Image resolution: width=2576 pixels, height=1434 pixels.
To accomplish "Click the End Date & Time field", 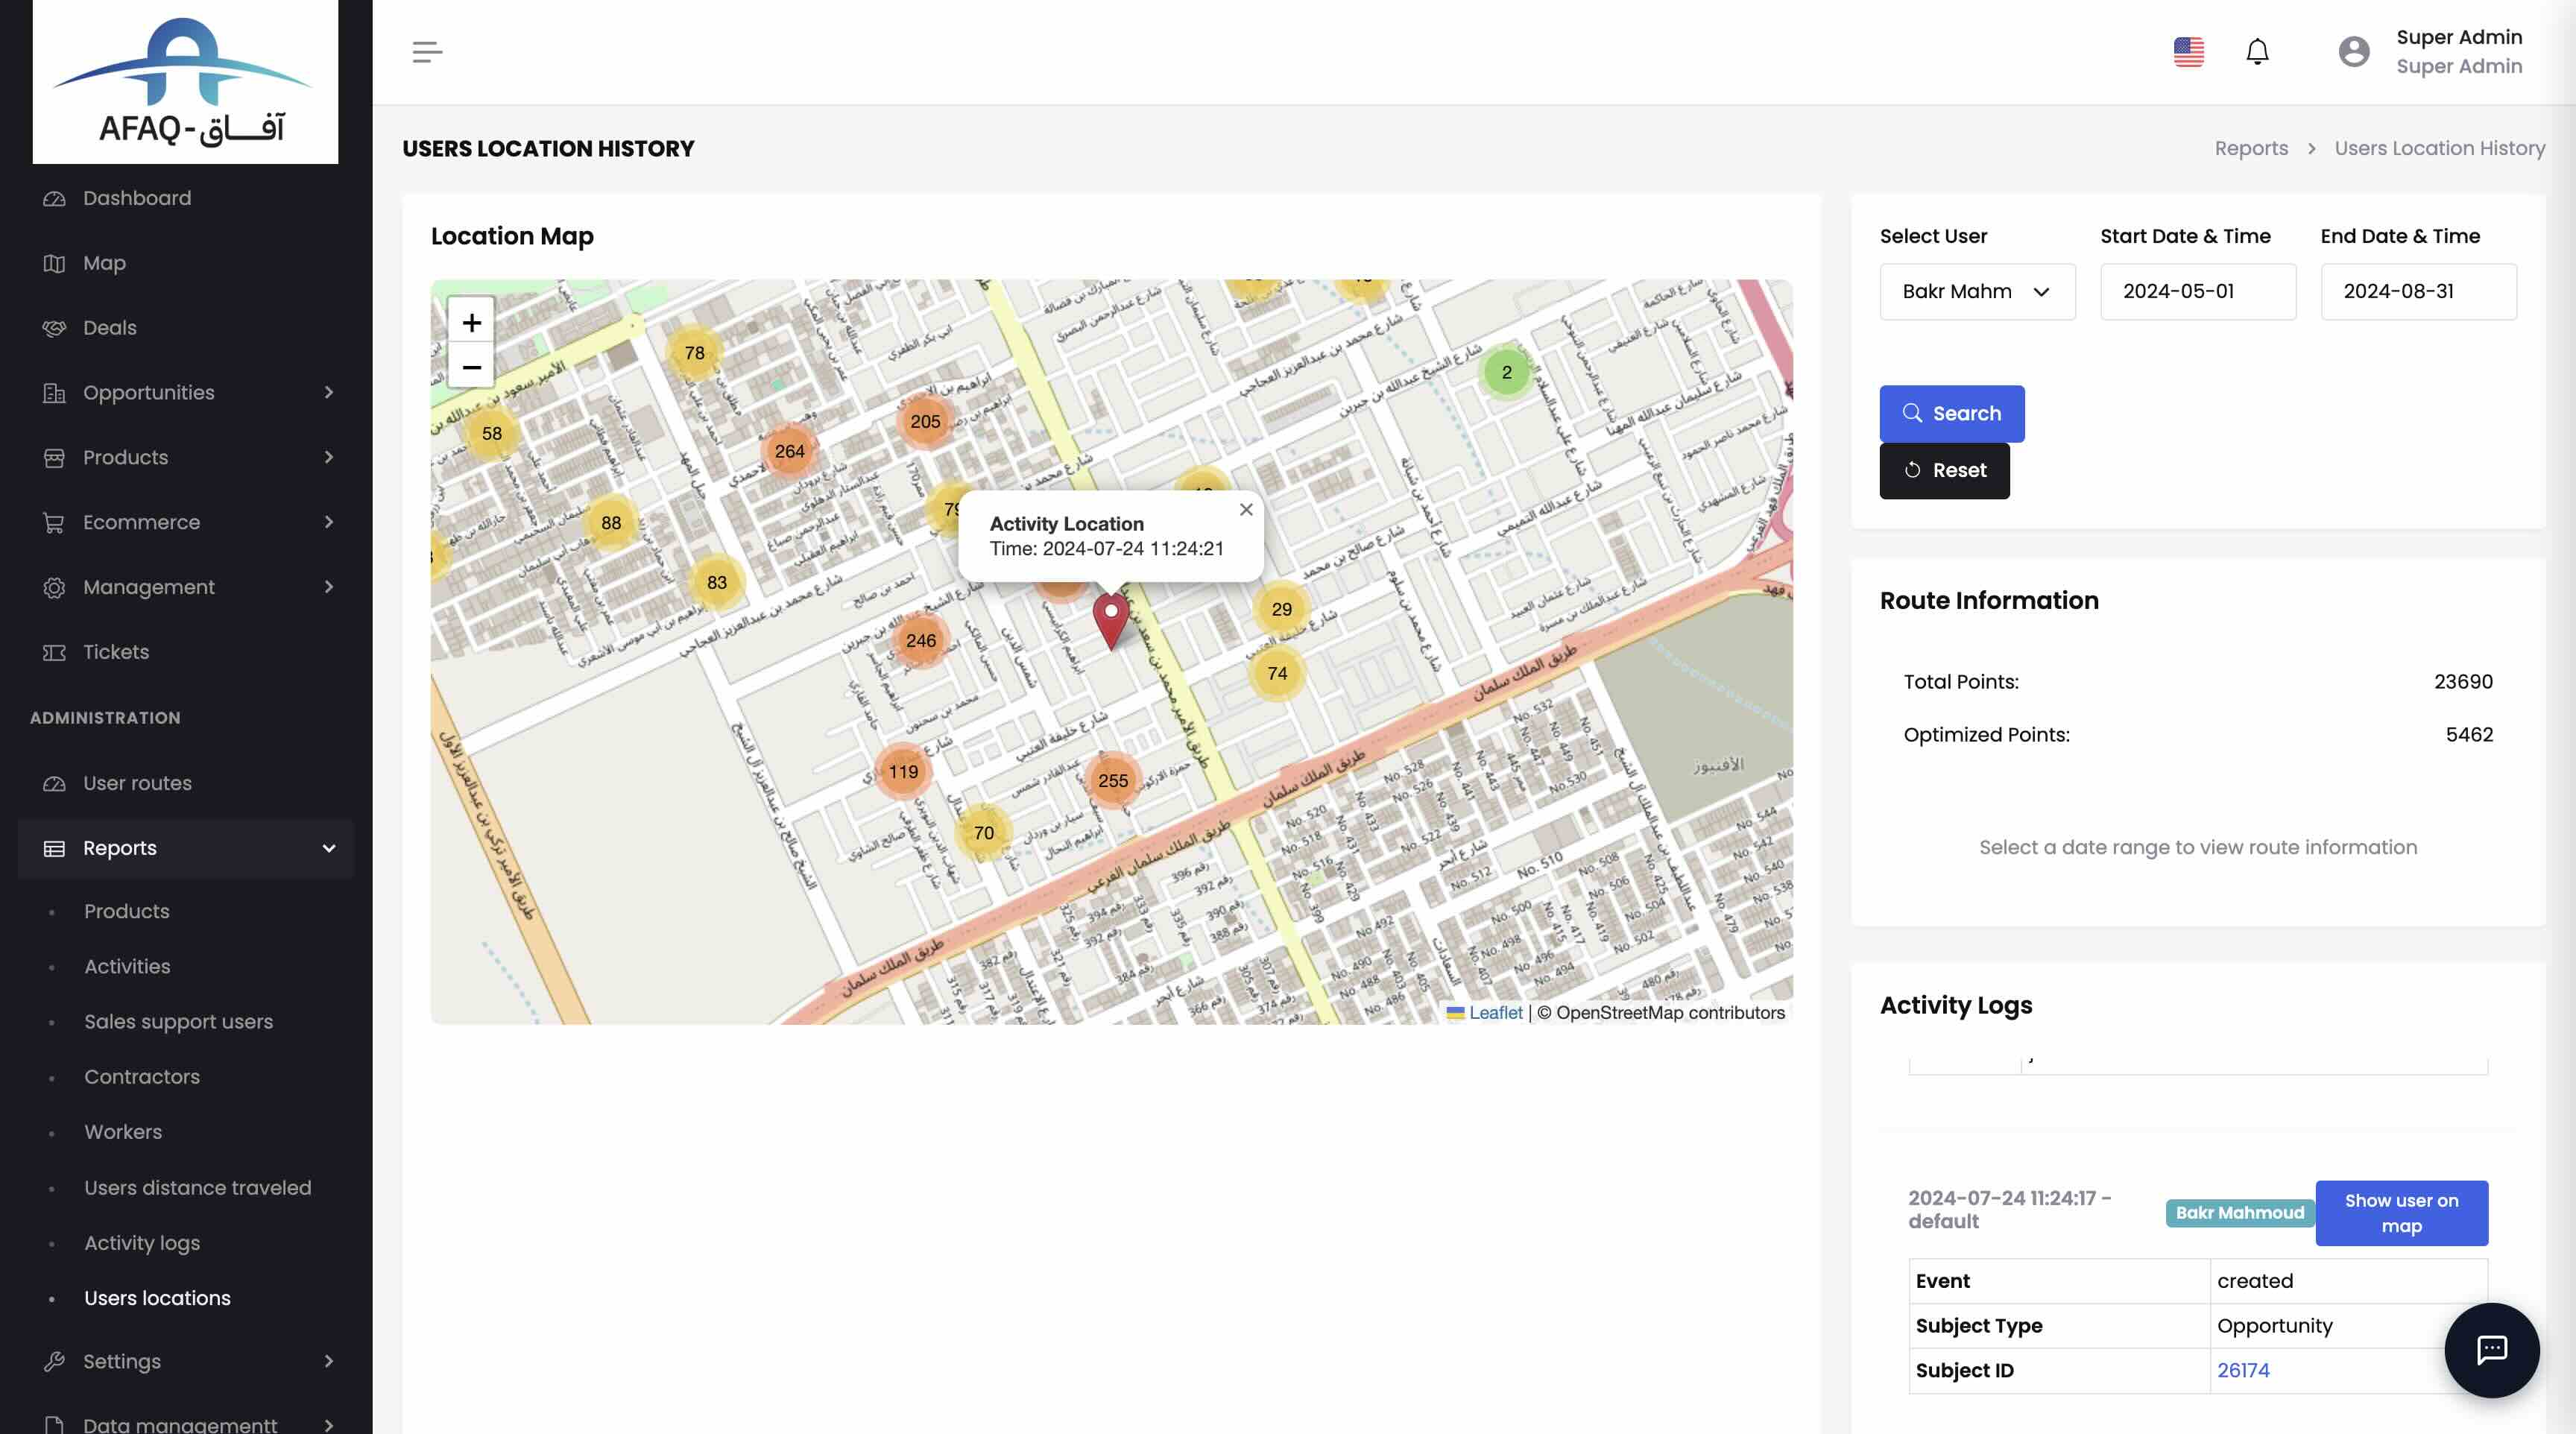I will pos(2418,292).
